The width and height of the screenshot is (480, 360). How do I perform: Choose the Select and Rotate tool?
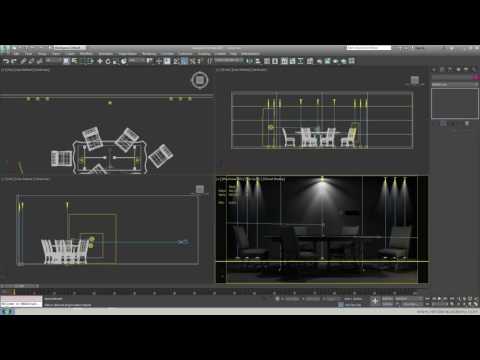108,61
